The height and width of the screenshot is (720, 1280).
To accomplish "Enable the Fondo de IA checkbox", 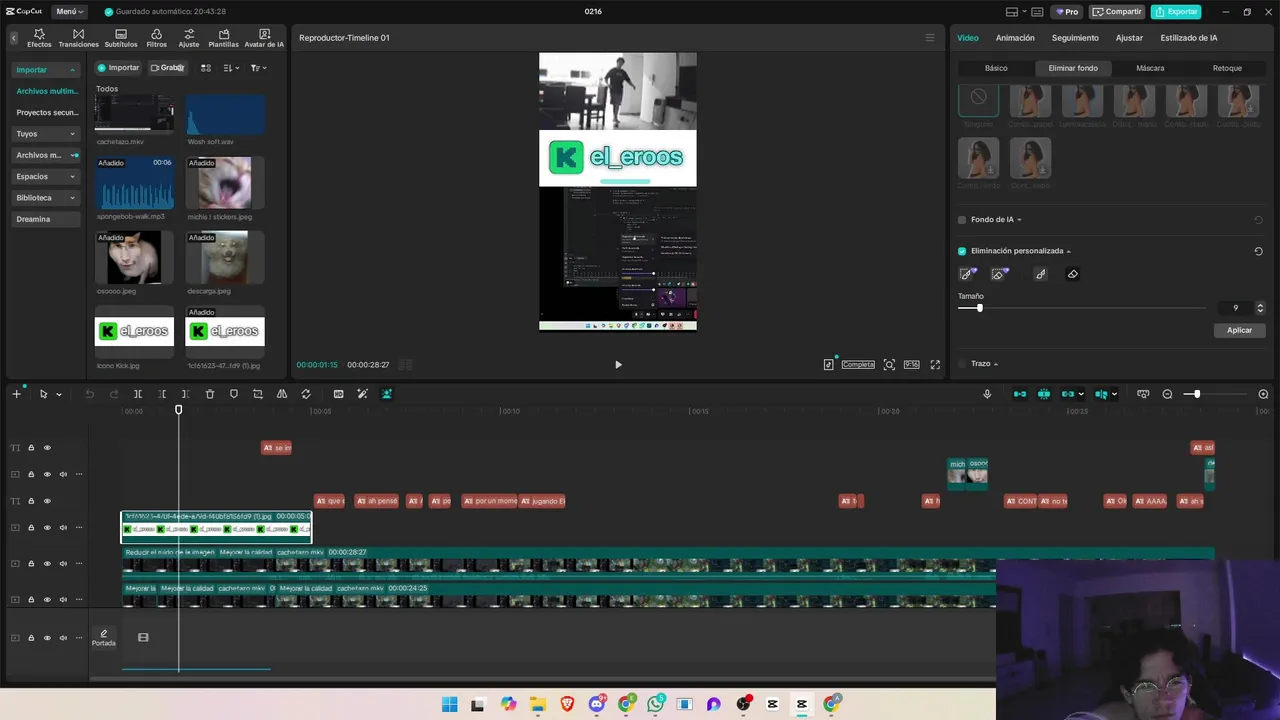I will (962, 220).
